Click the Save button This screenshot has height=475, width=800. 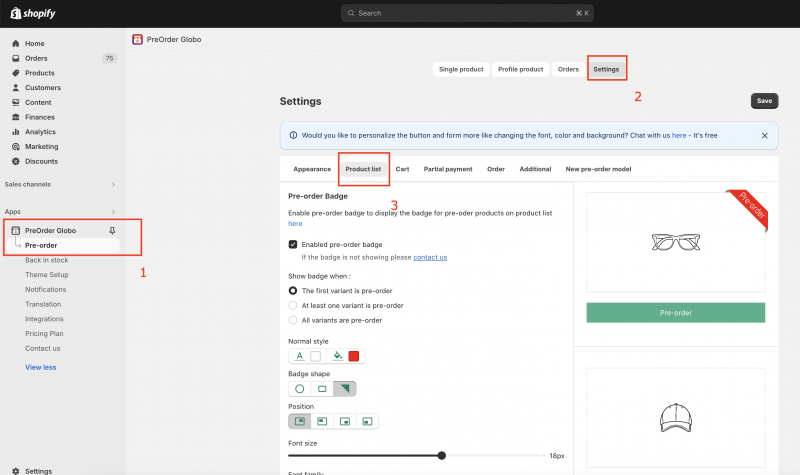(x=764, y=101)
